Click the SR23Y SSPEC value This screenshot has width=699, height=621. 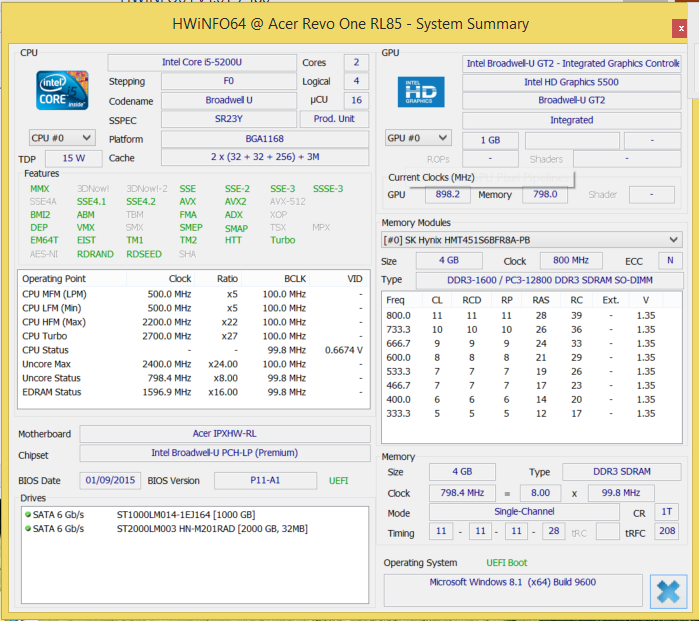(229, 119)
